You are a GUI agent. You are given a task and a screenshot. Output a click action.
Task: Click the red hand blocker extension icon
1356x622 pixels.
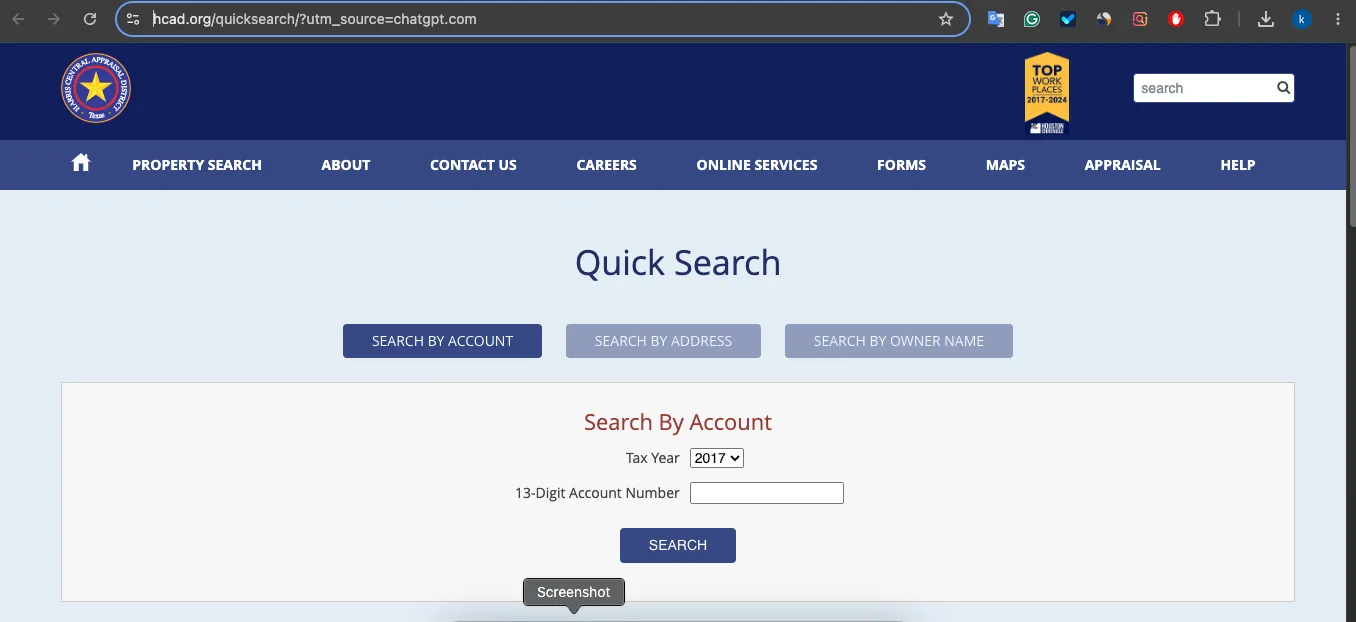click(1176, 19)
